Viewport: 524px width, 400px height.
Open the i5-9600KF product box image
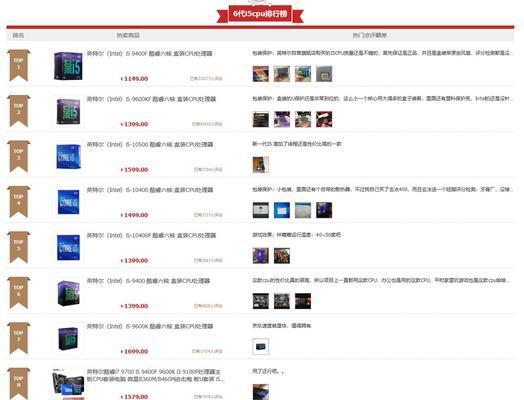[x=68, y=111]
